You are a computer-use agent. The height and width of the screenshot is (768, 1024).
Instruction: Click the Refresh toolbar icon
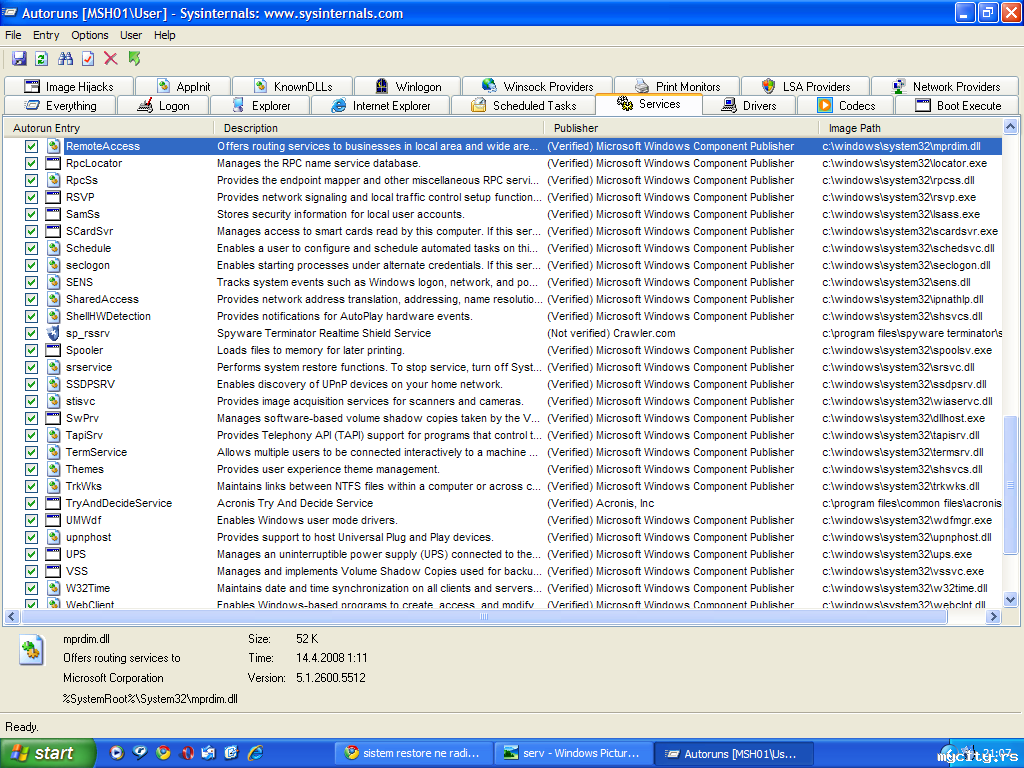[x=42, y=59]
